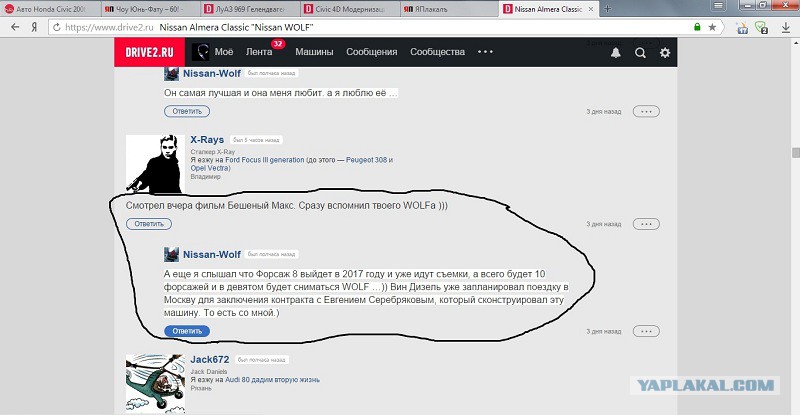The height and width of the screenshot is (415, 800).
Task: Click '3 дня назад' timestamp of Форсаж 8 reply
Action: 604,332
